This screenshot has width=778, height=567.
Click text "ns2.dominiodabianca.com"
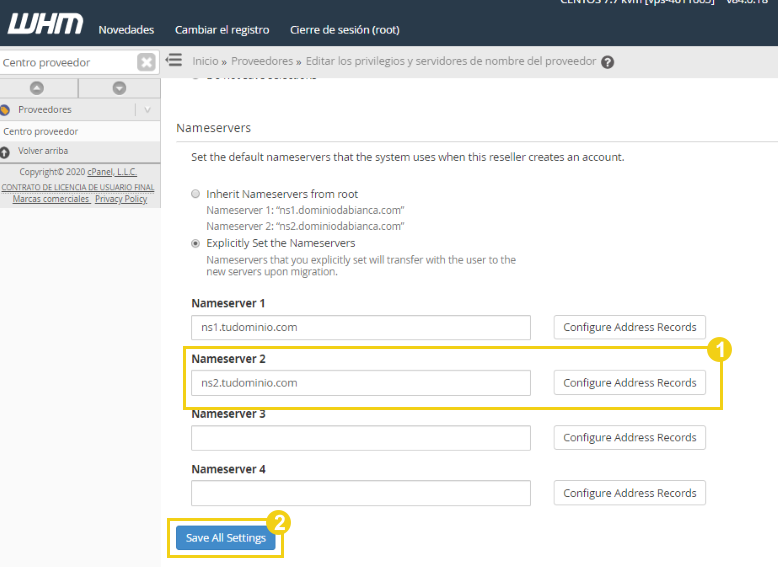pyautogui.click(x=340, y=226)
